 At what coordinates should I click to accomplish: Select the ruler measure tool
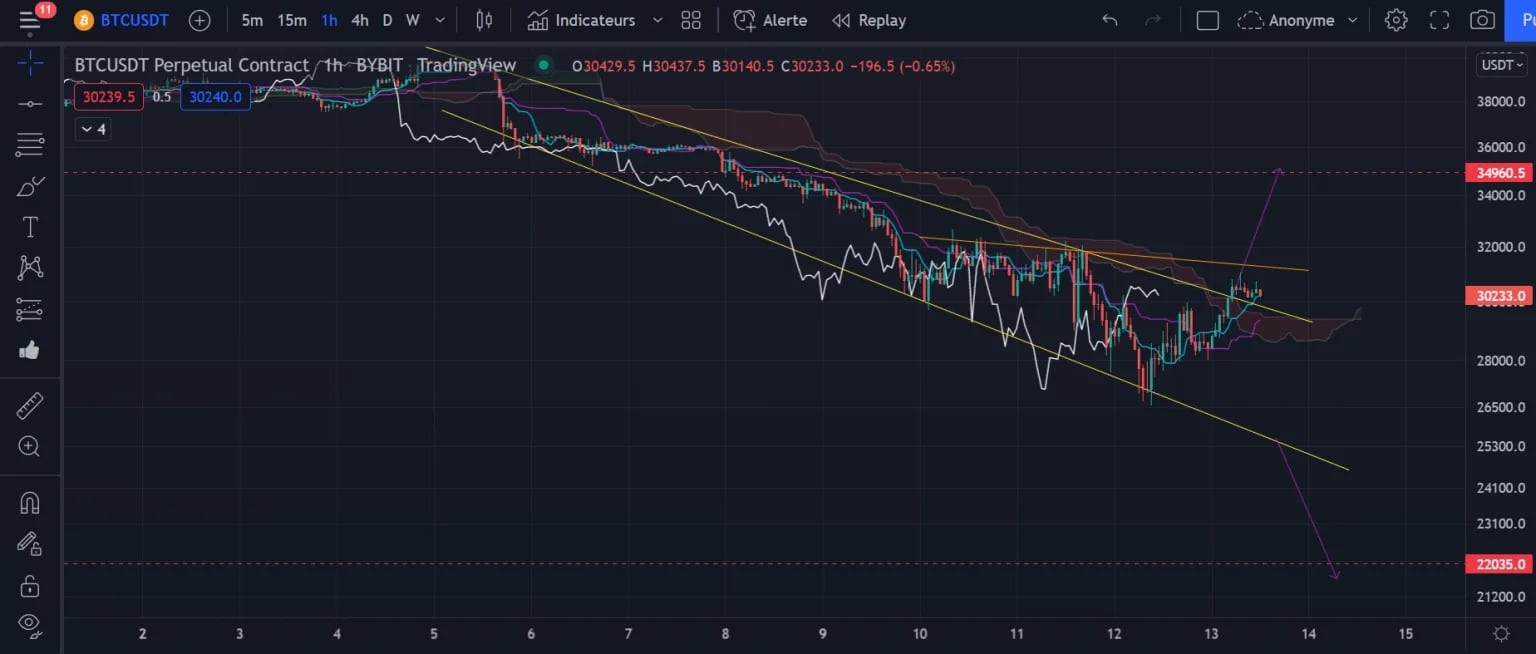[30, 405]
